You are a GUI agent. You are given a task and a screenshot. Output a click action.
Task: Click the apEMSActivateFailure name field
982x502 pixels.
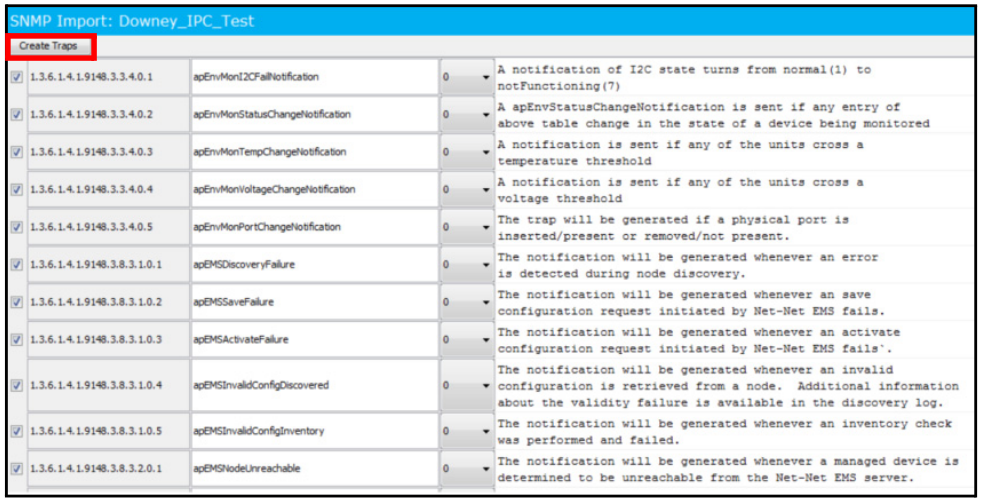314,340
